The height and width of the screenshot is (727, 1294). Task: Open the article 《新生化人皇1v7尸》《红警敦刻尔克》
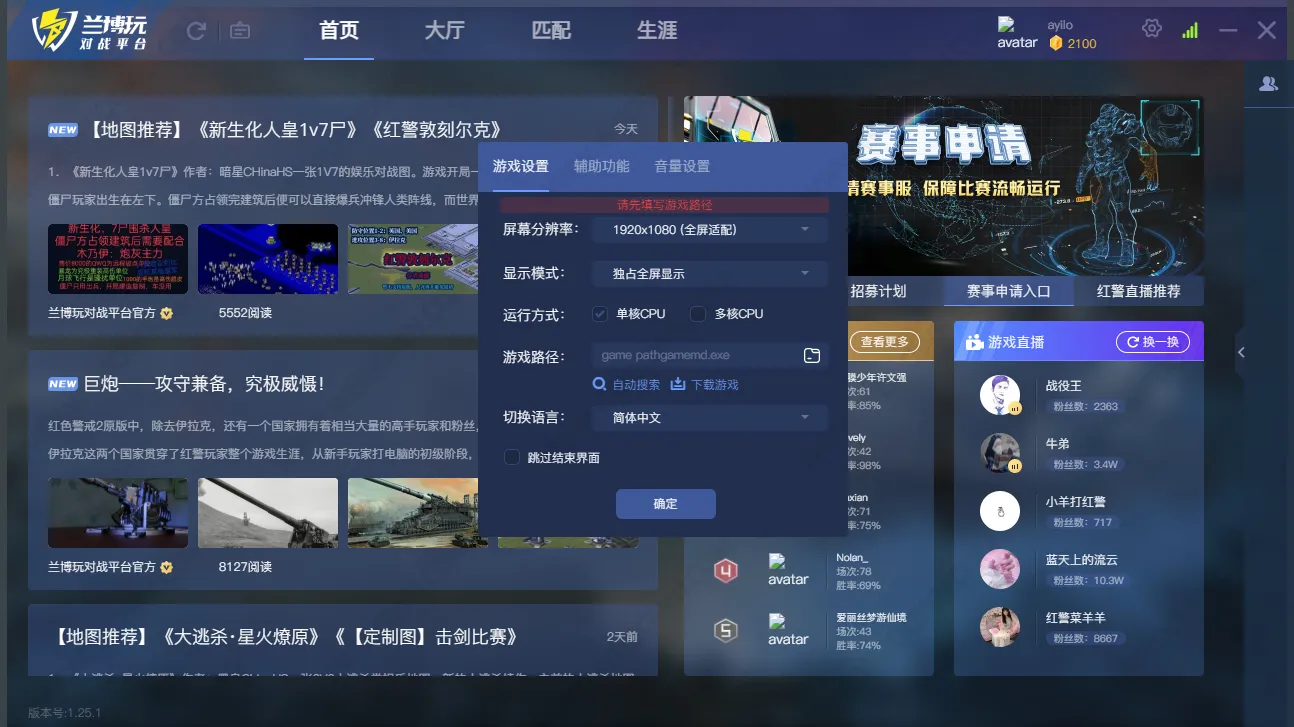pos(294,130)
